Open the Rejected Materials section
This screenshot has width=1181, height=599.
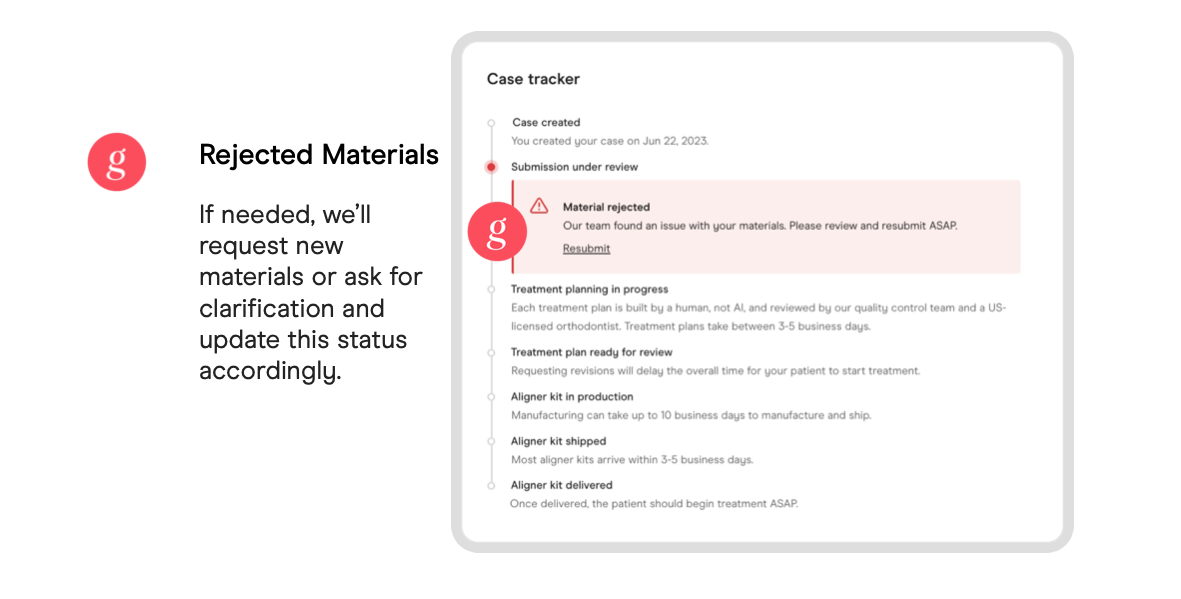point(318,155)
